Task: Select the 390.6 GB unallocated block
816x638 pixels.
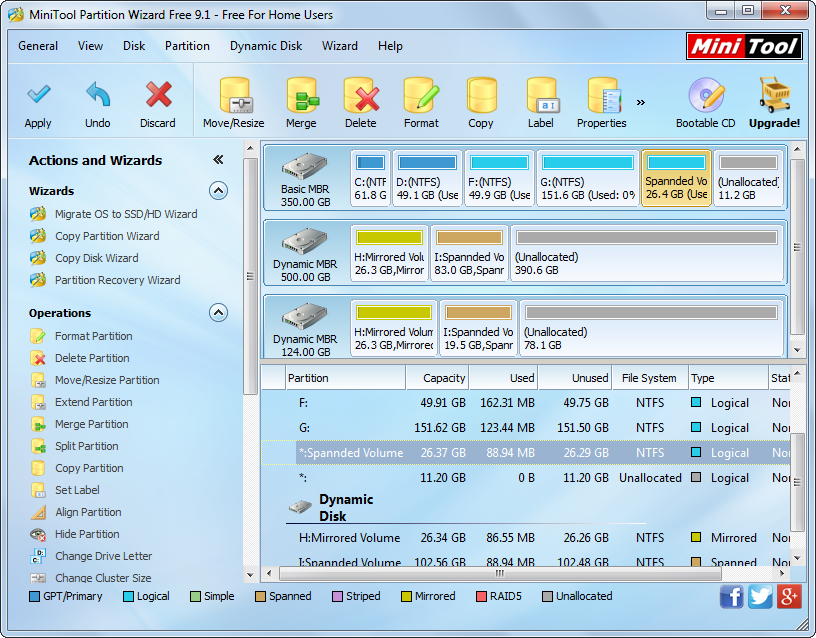Action: tap(647, 253)
